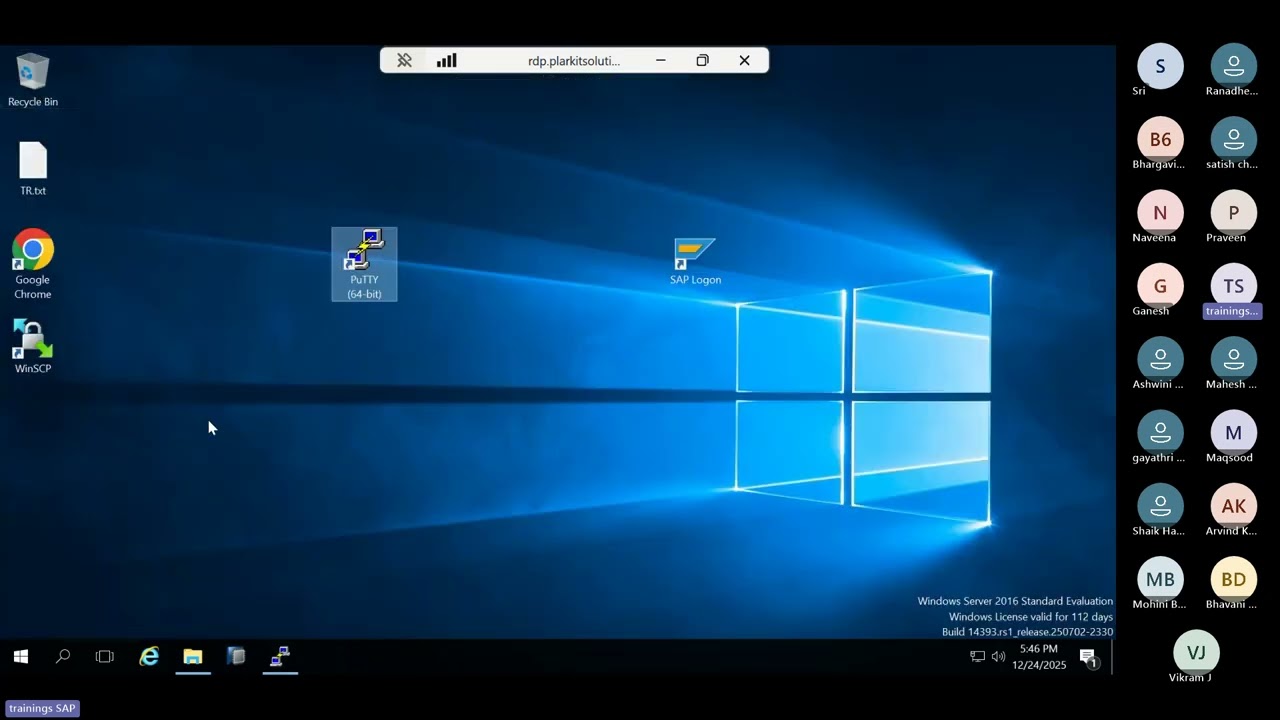This screenshot has width=1280, height=720.
Task: Select participant satish ch... avatar
Action: click(1234, 139)
